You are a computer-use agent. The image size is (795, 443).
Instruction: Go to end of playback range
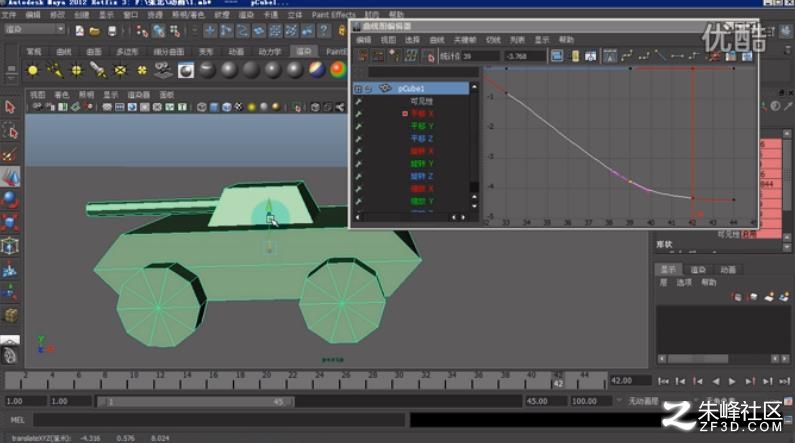[785, 381]
